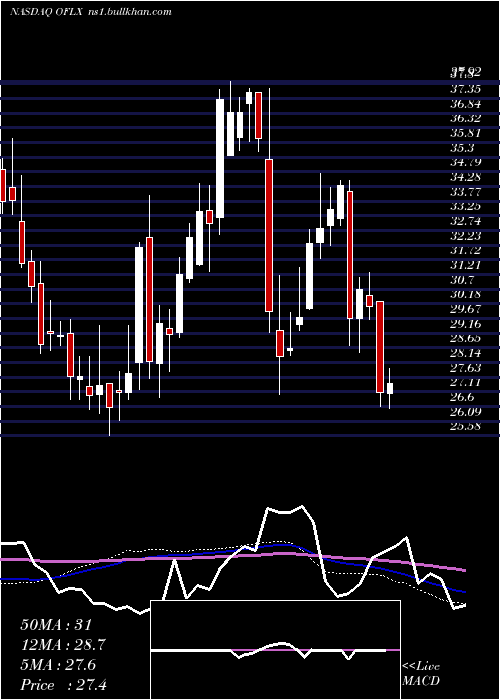Click the 36.32 price axis label
Screen dimensions: 500x700
pos(465,118)
